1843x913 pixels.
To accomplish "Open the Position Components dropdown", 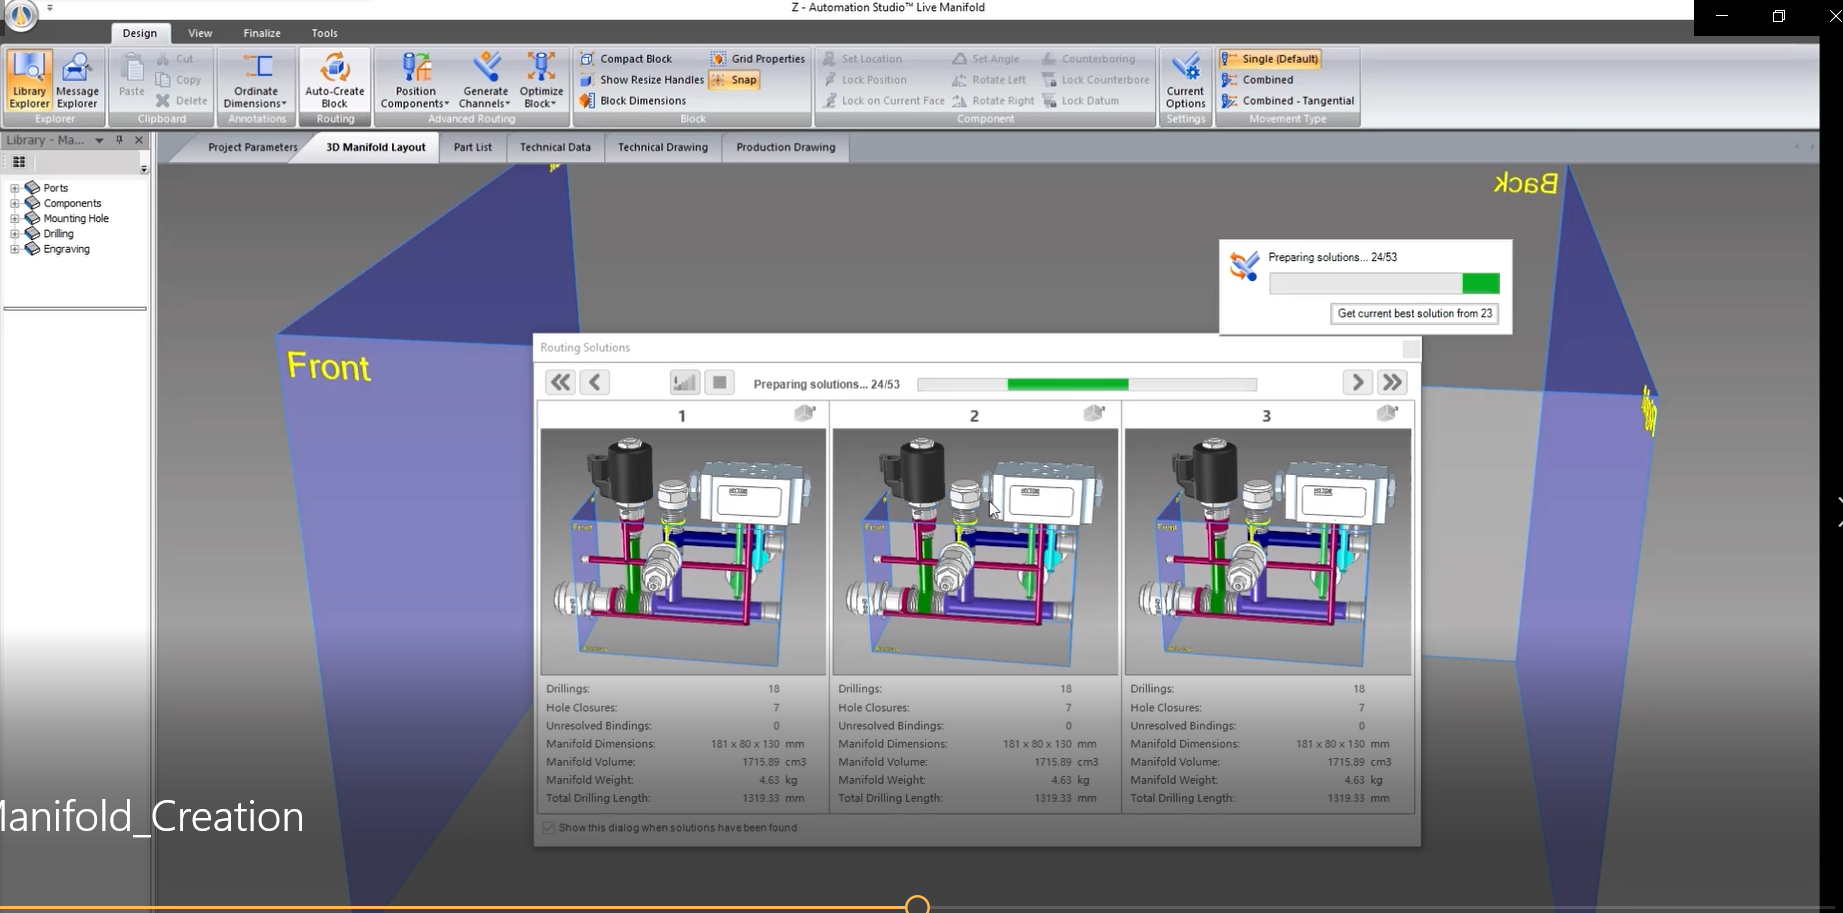I will pyautogui.click(x=415, y=80).
